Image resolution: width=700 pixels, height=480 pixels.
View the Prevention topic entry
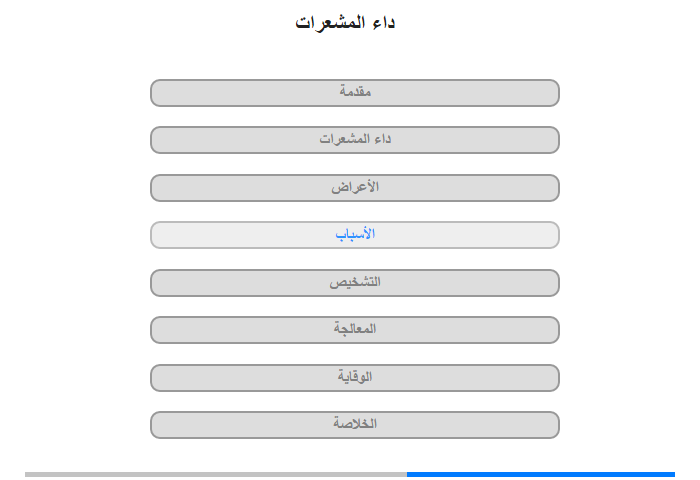(x=354, y=378)
